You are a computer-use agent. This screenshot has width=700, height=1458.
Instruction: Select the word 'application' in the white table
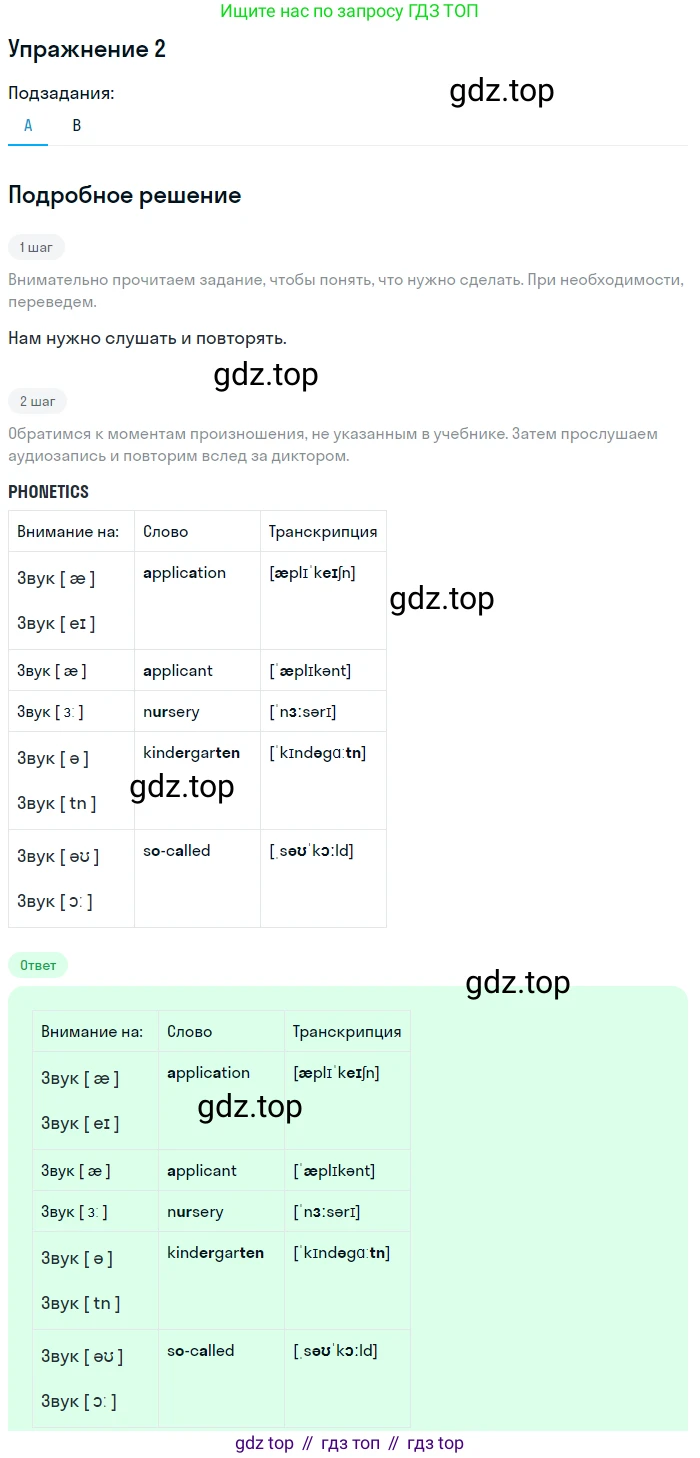click(184, 573)
